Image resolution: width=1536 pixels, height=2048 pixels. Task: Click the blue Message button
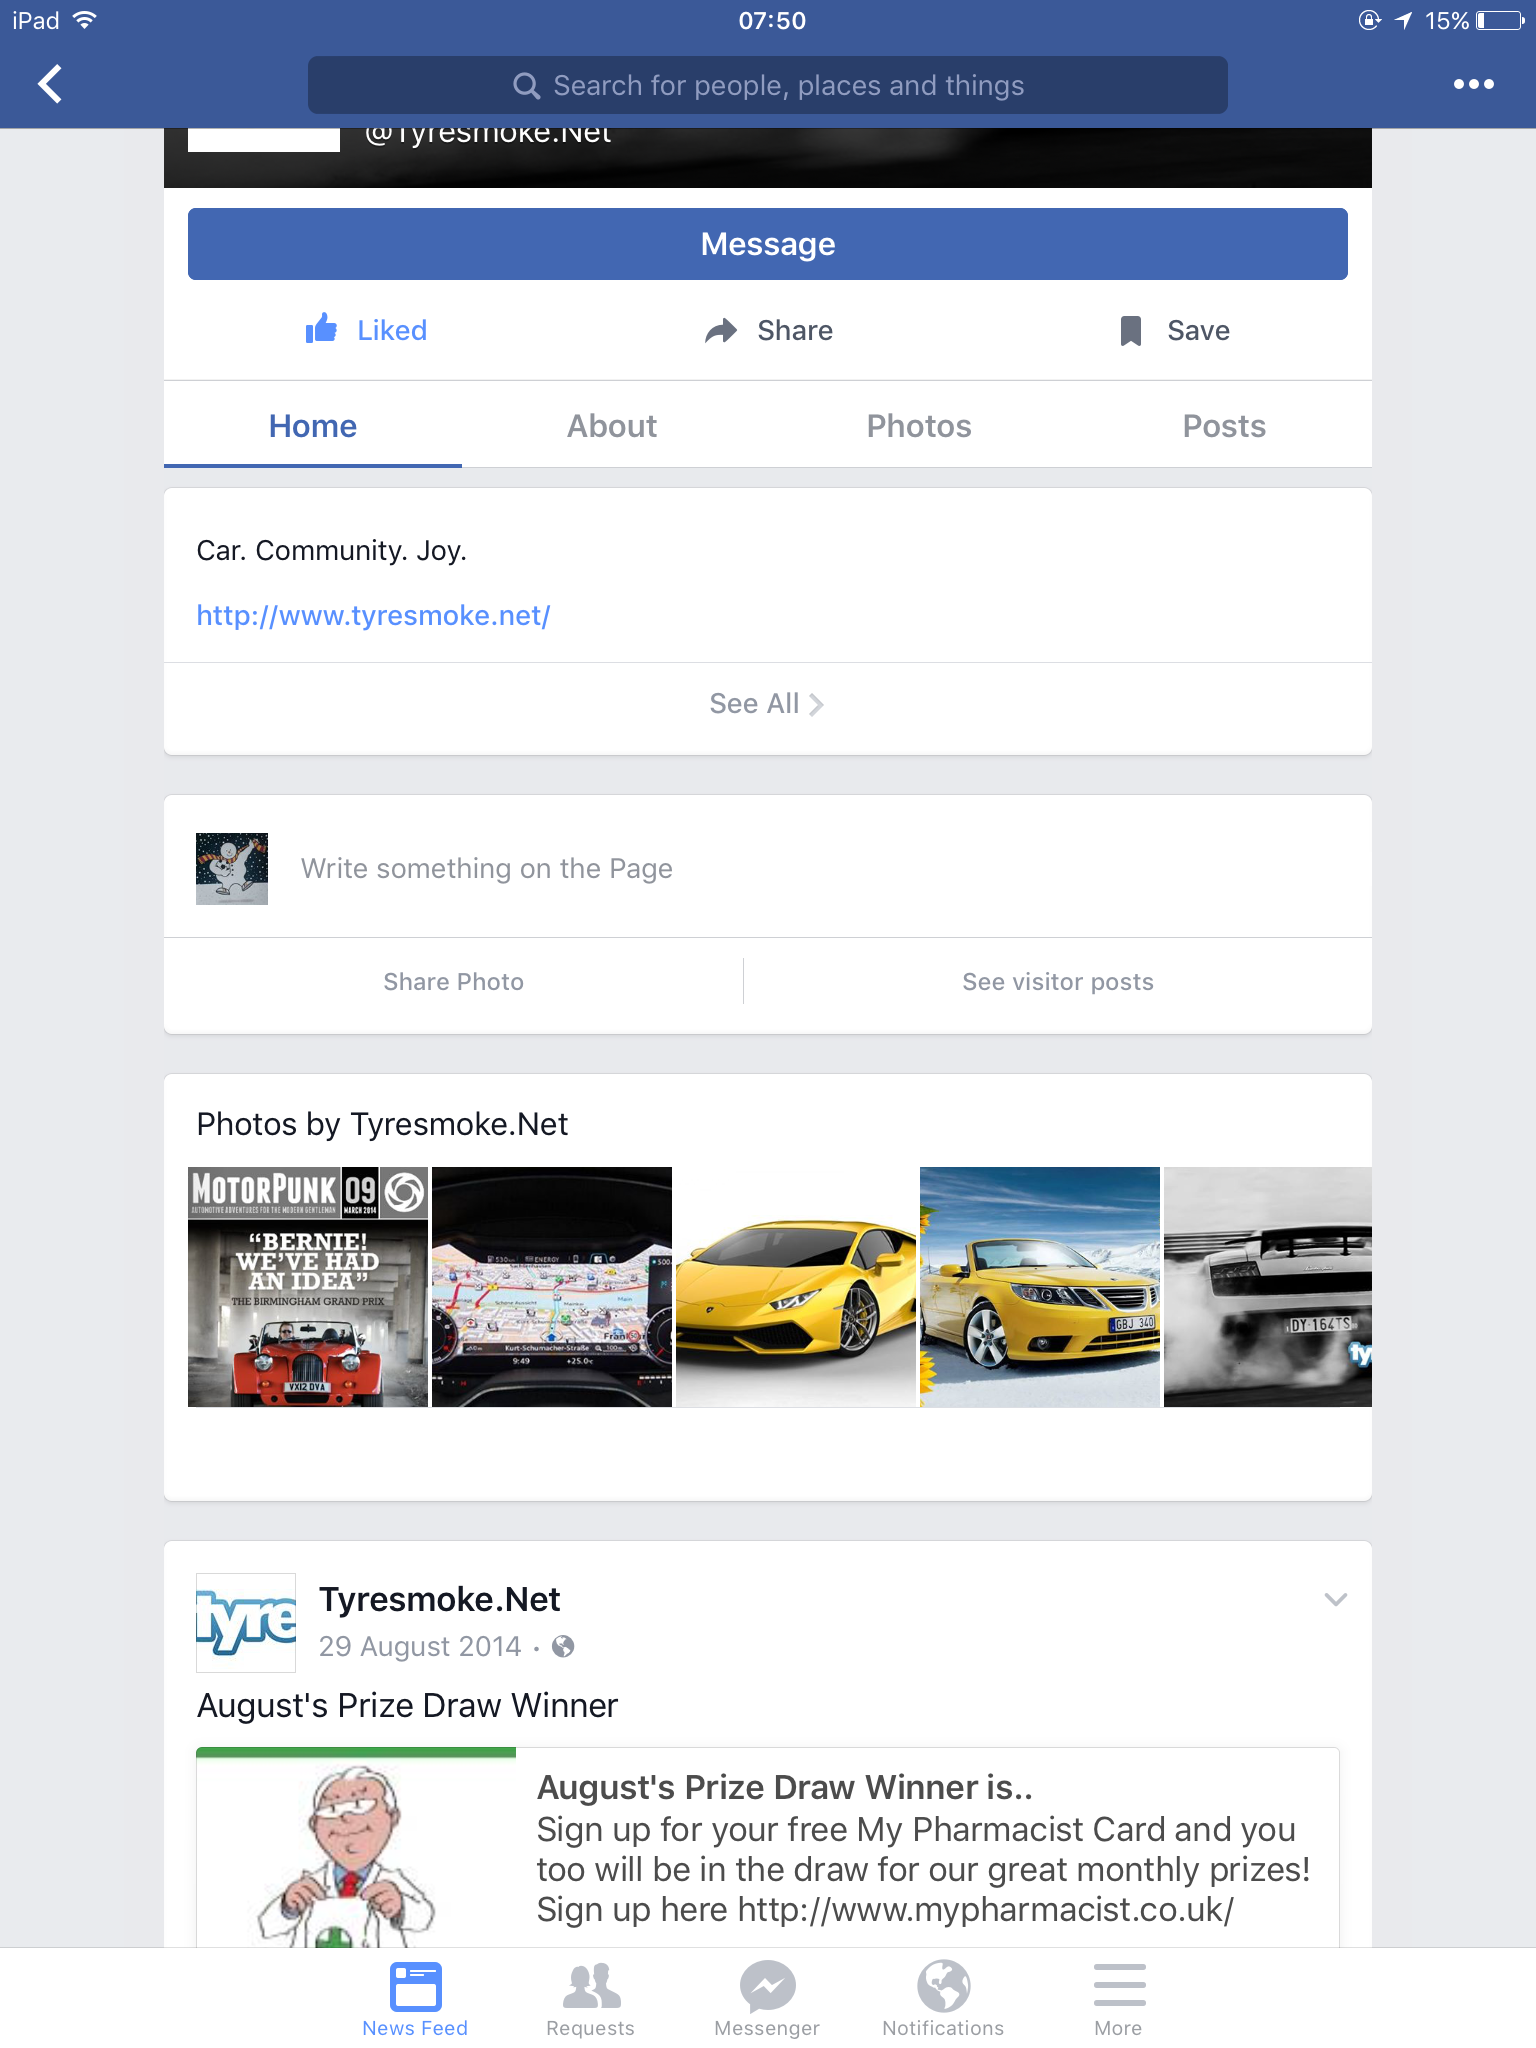(767, 244)
